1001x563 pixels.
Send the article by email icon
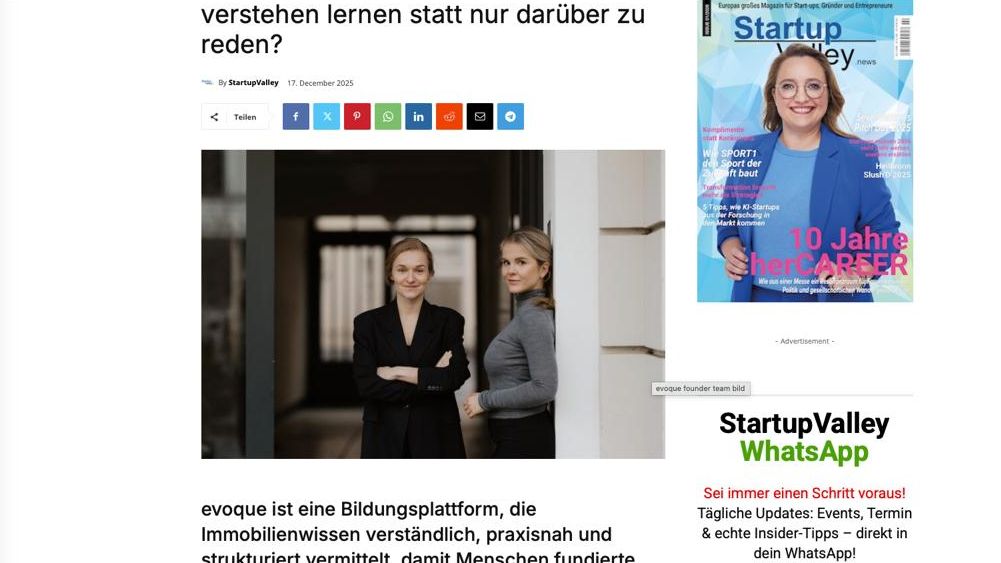479,116
